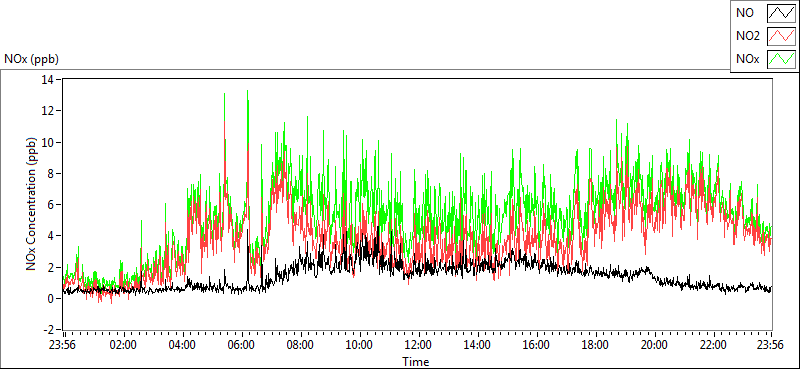This screenshot has width=800, height=369.
Task: Click the 20:00 time axis label
Action: click(x=655, y=345)
